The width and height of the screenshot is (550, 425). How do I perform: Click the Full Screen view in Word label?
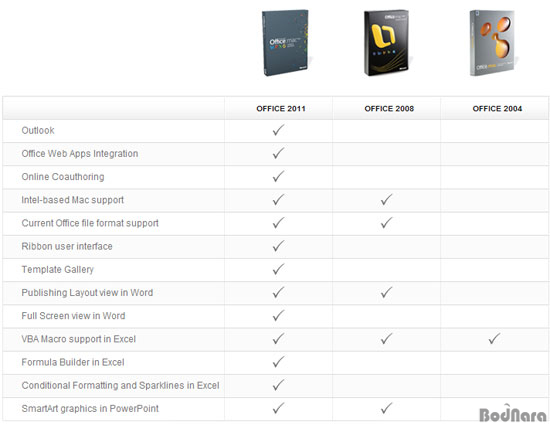pyautogui.click(x=73, y=316)
